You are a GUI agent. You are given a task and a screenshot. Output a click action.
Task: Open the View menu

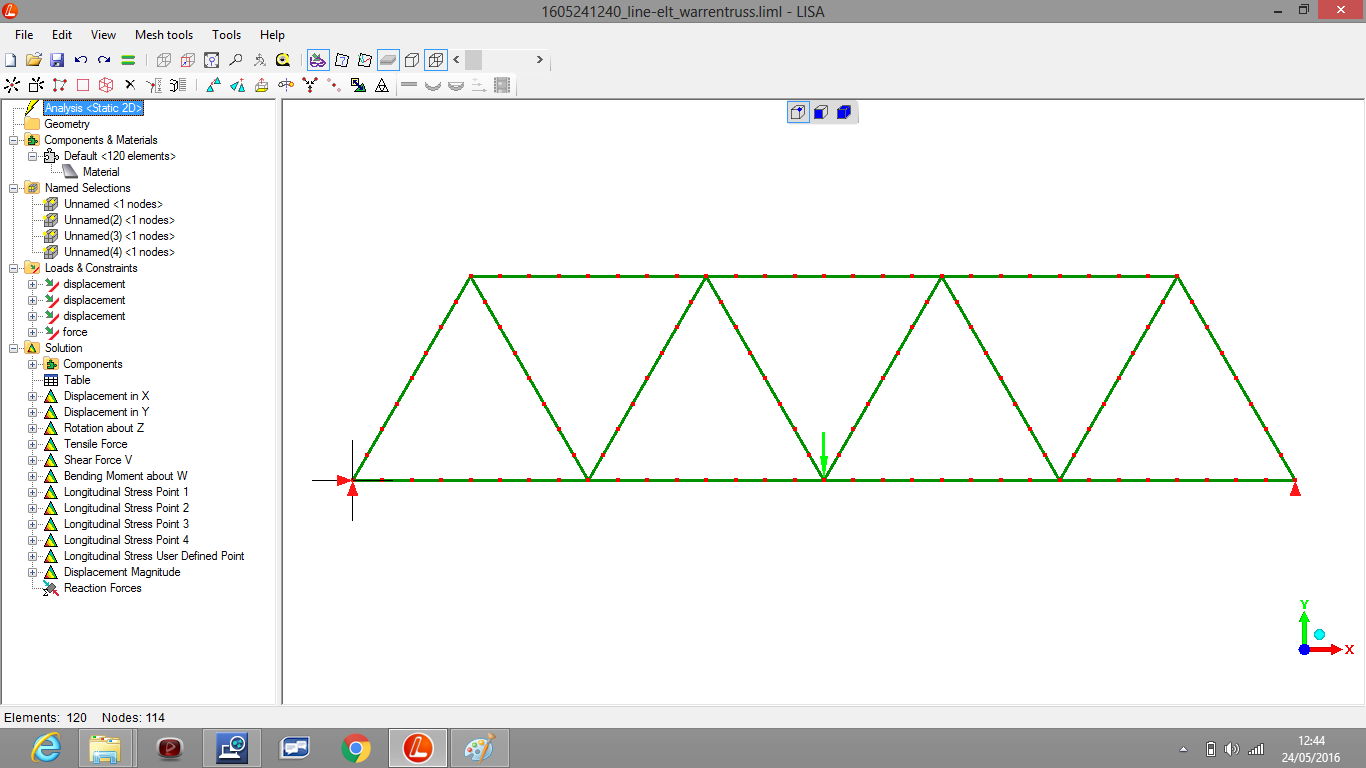103,35
